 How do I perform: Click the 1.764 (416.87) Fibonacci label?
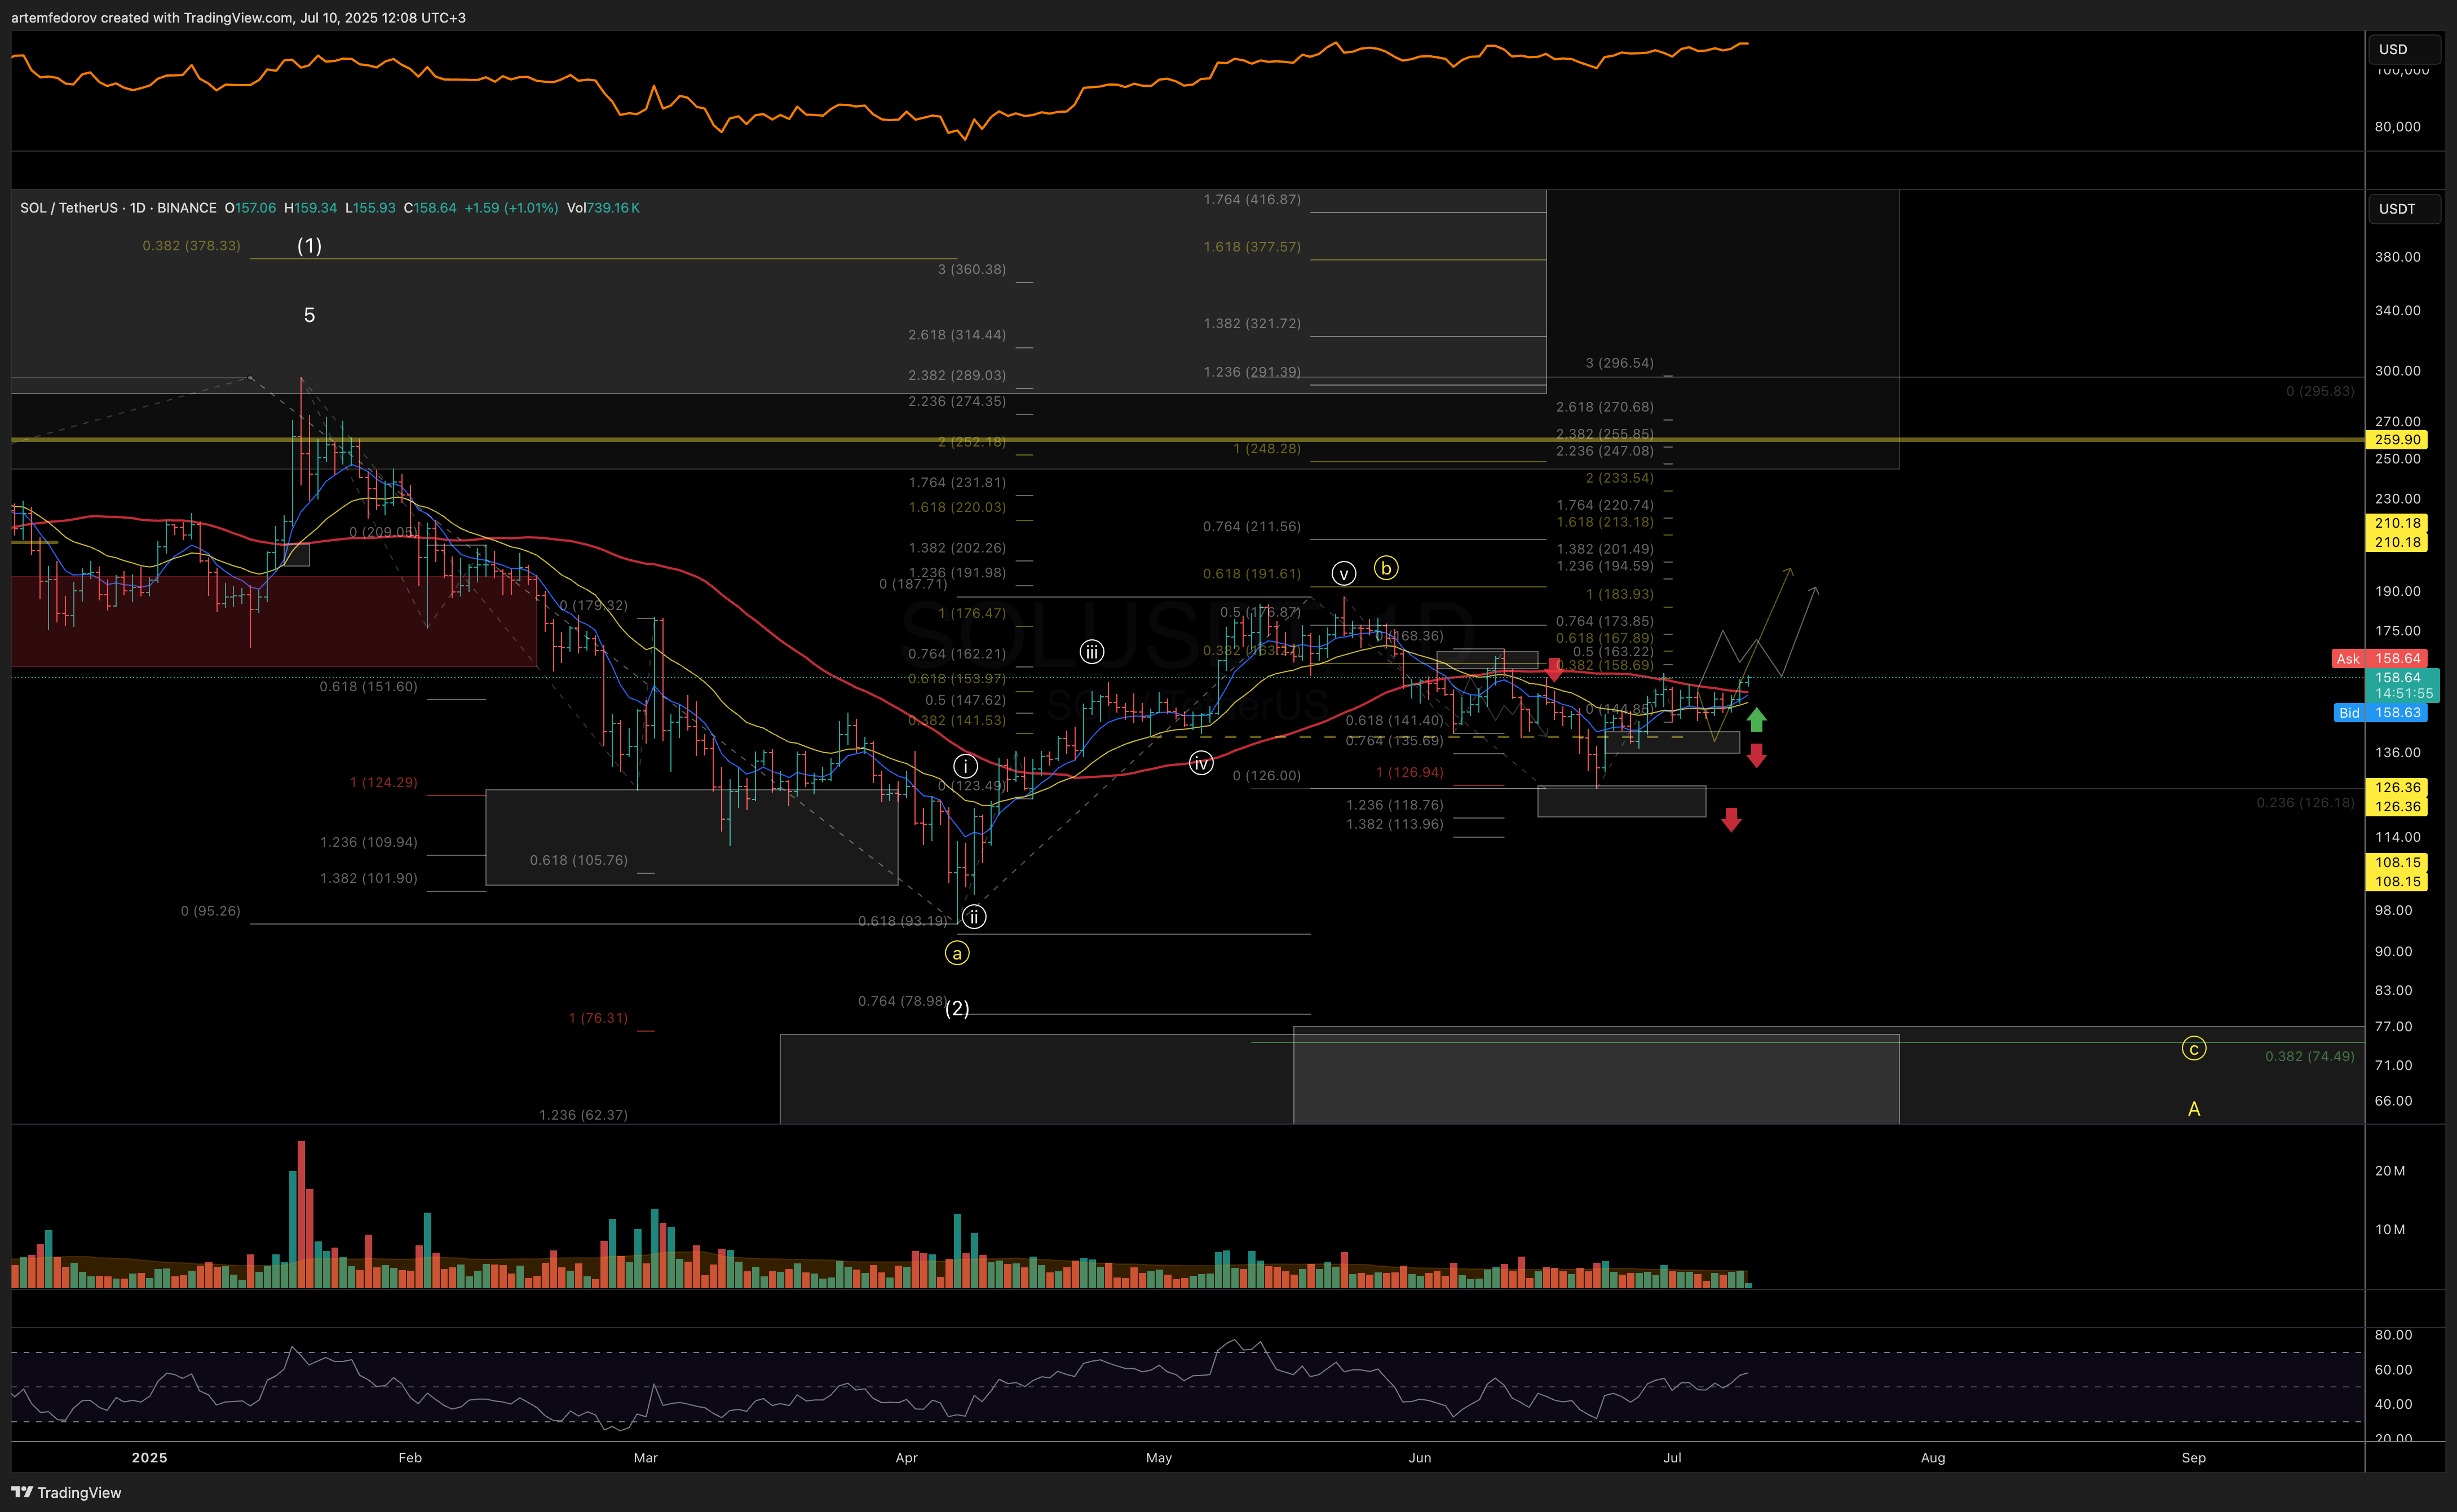[1252, 199]
